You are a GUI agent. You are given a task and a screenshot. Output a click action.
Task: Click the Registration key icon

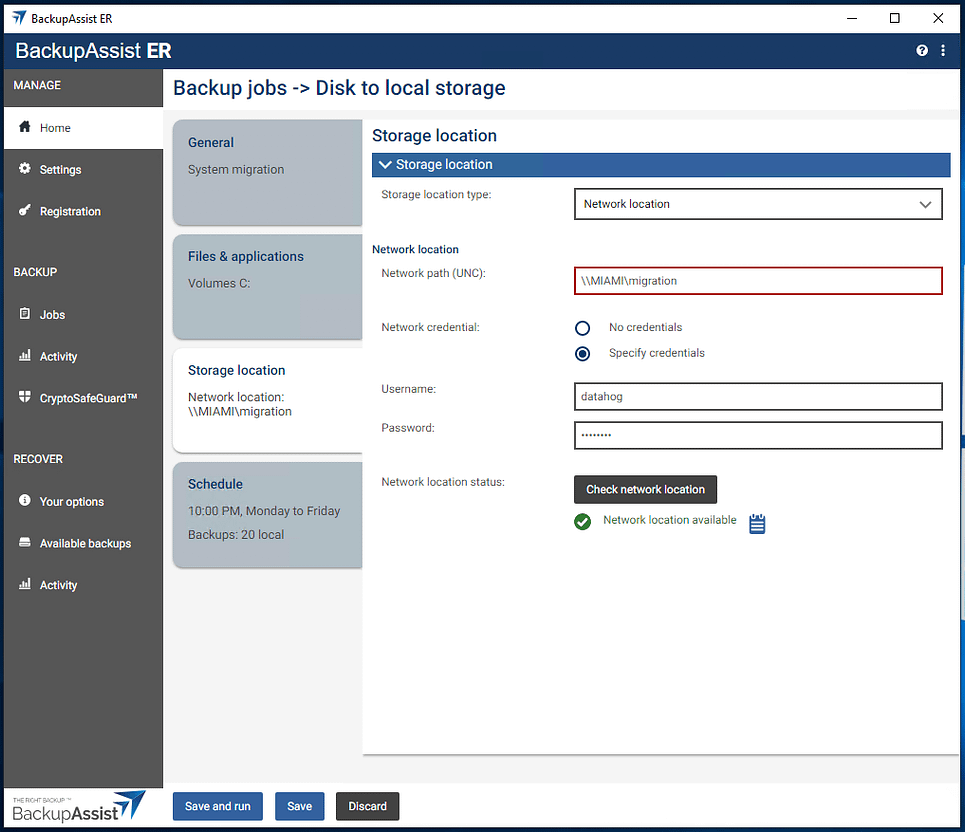(25, 210)
